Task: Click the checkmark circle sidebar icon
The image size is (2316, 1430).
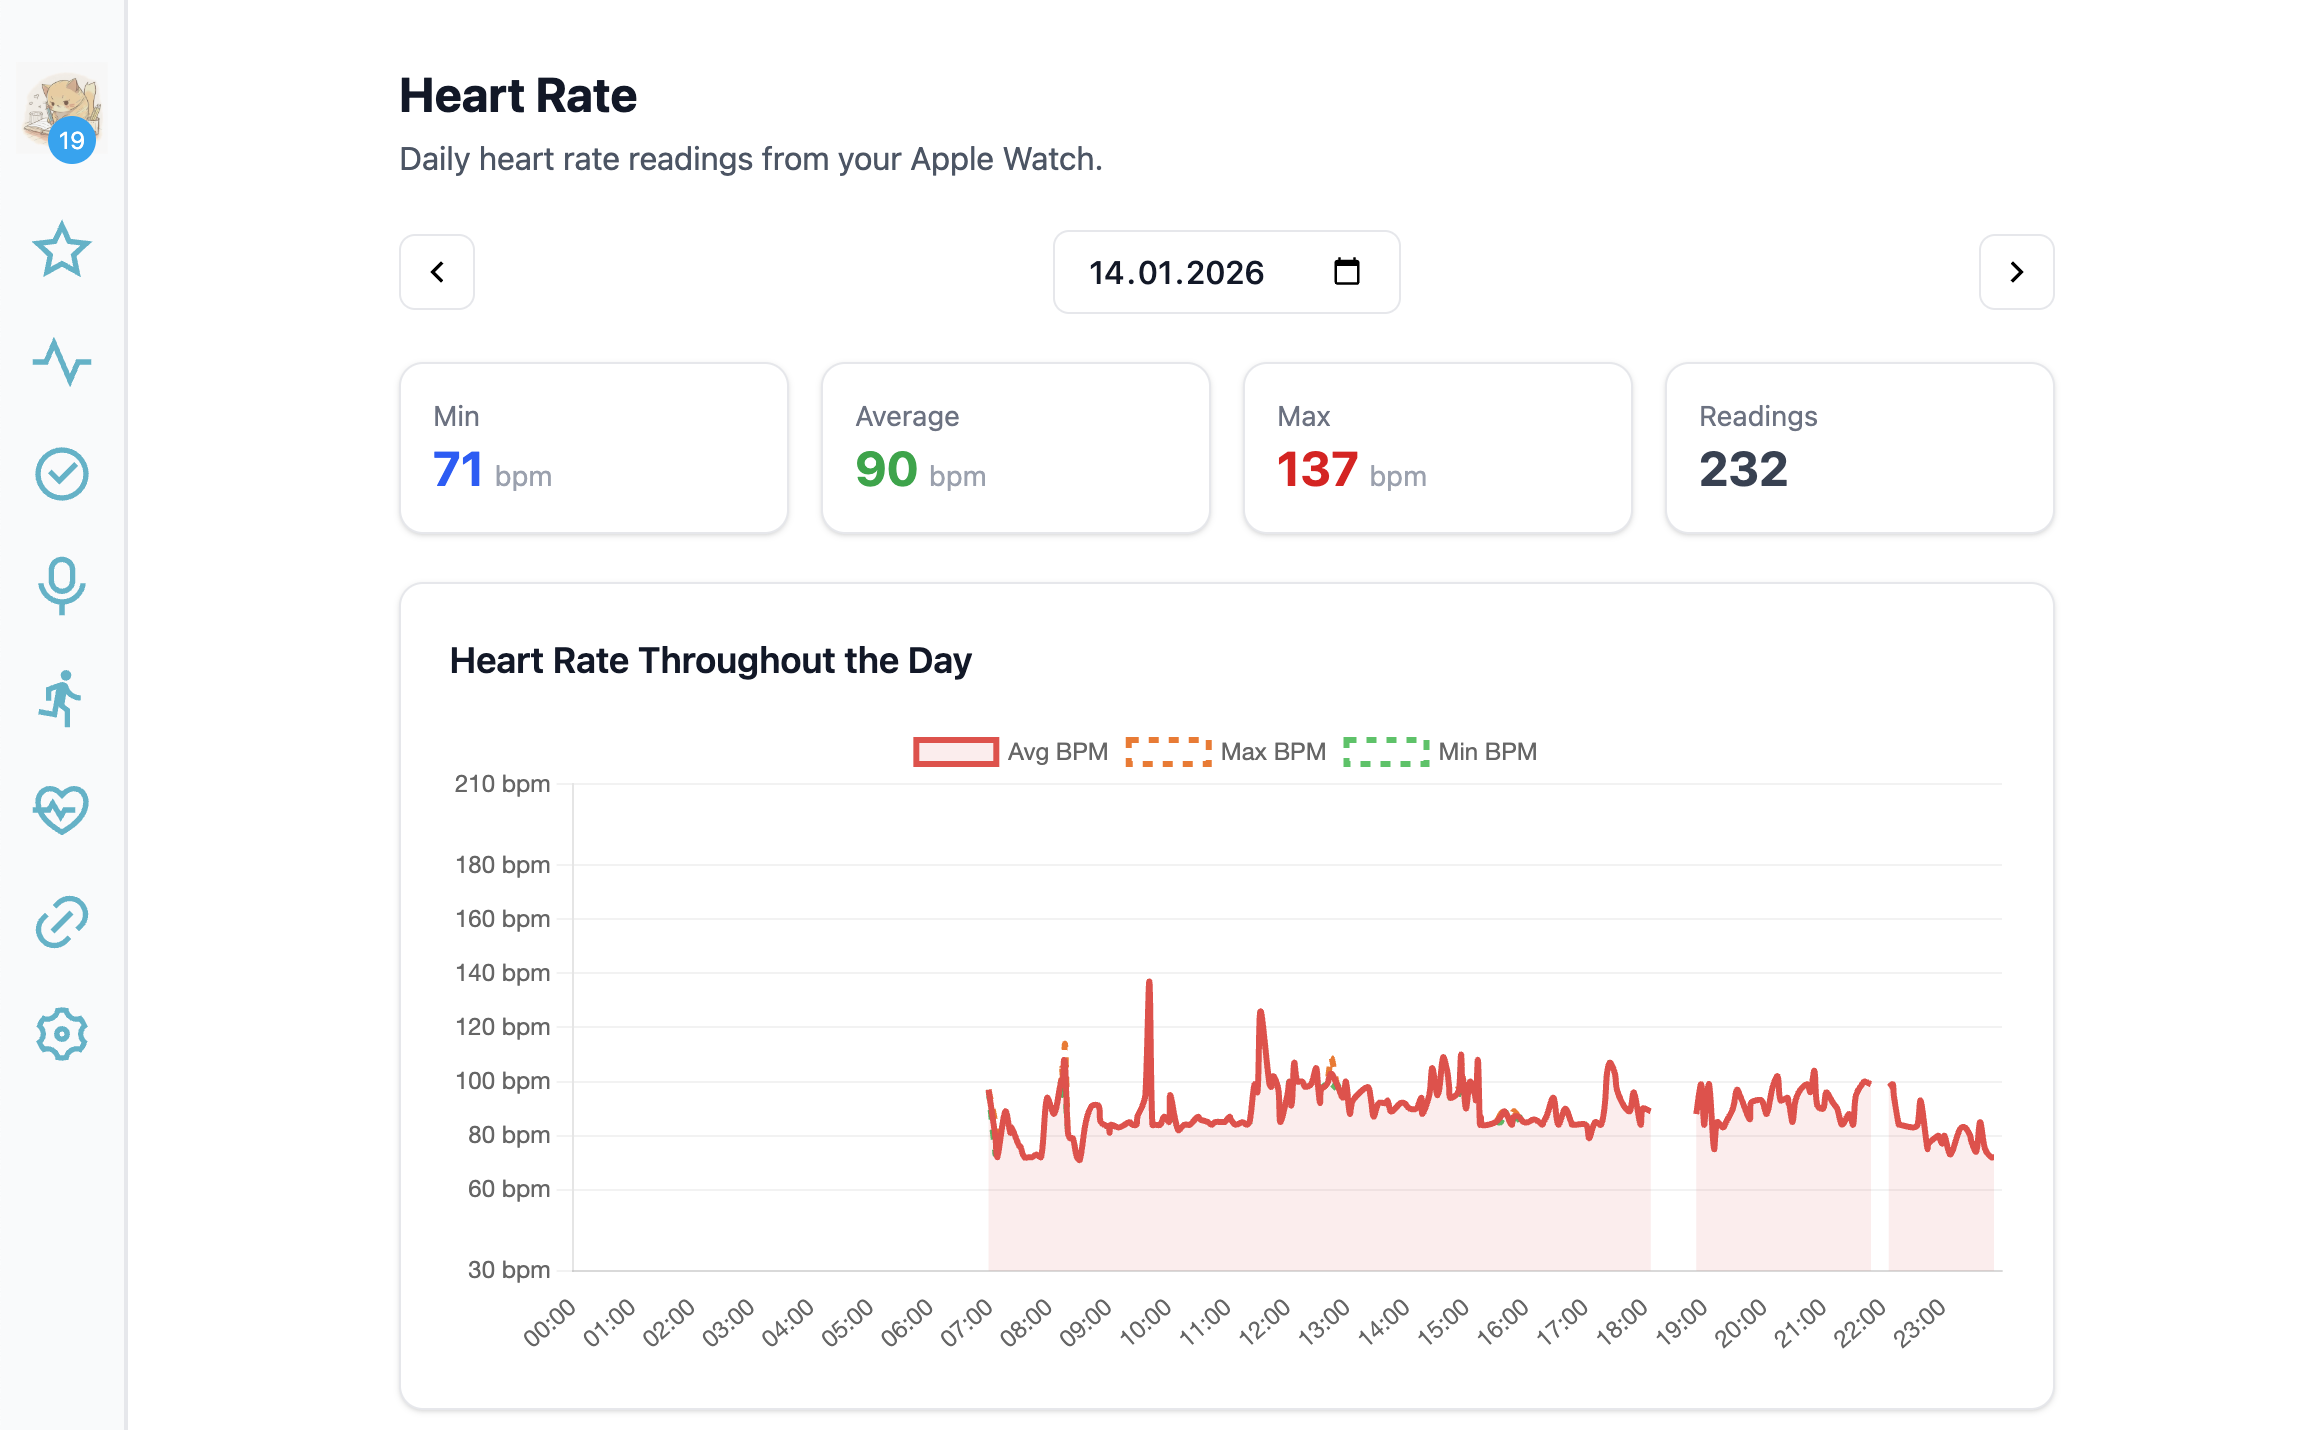Action: point(62,474)
